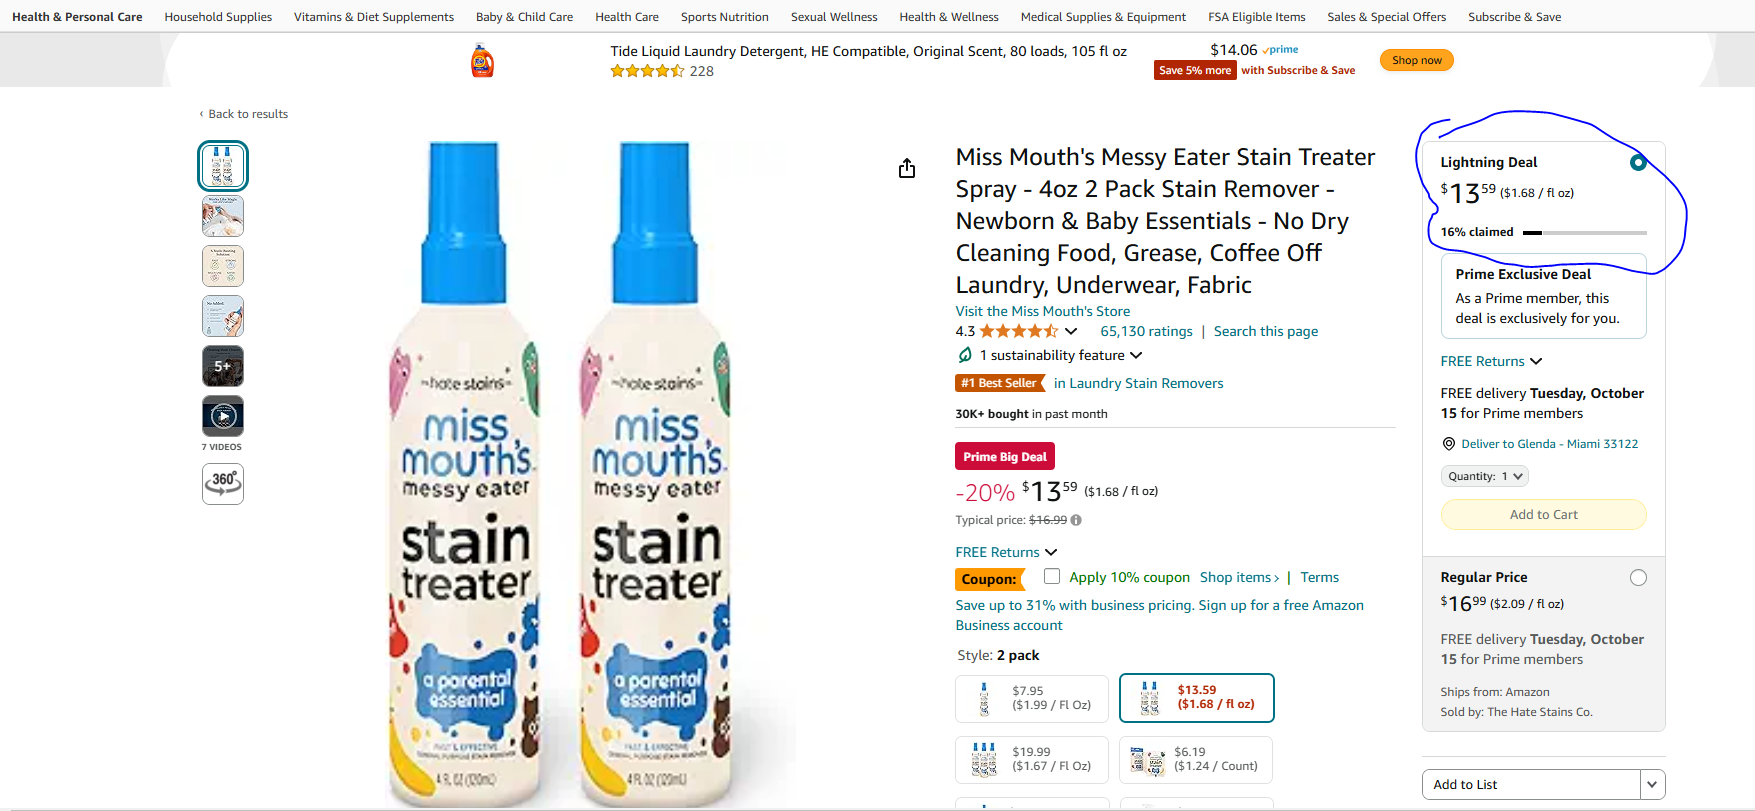Go to the Subscribe & Save tab

pyautogui.click(x=1514, y=17)
